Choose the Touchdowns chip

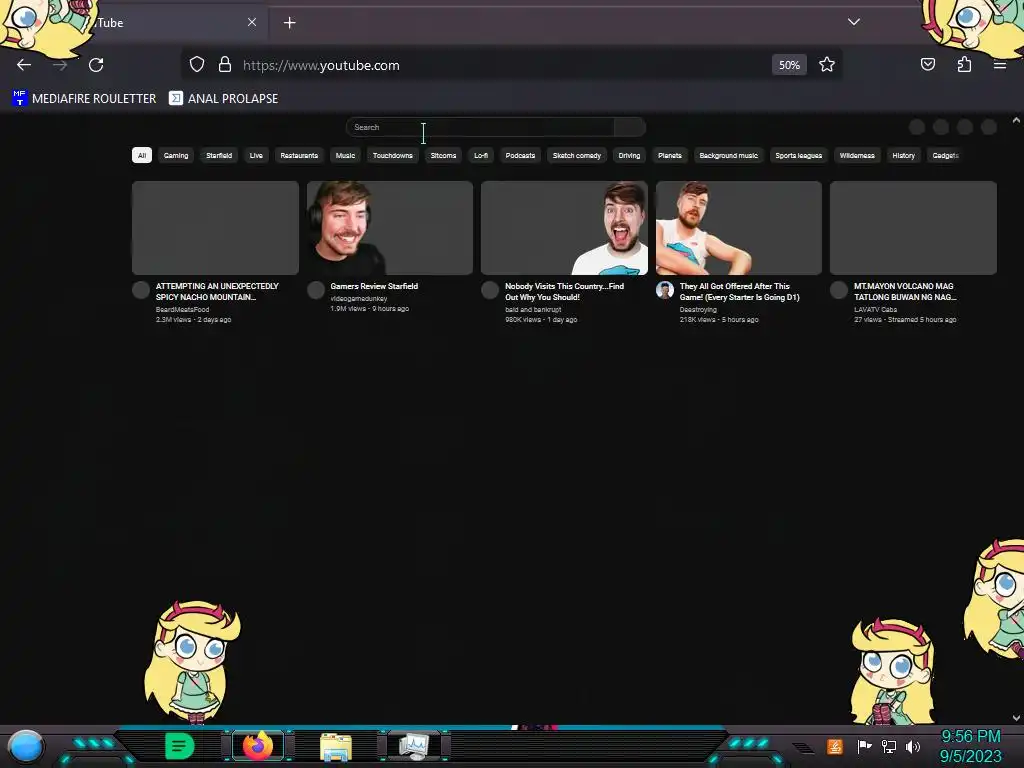pos(392,155)
